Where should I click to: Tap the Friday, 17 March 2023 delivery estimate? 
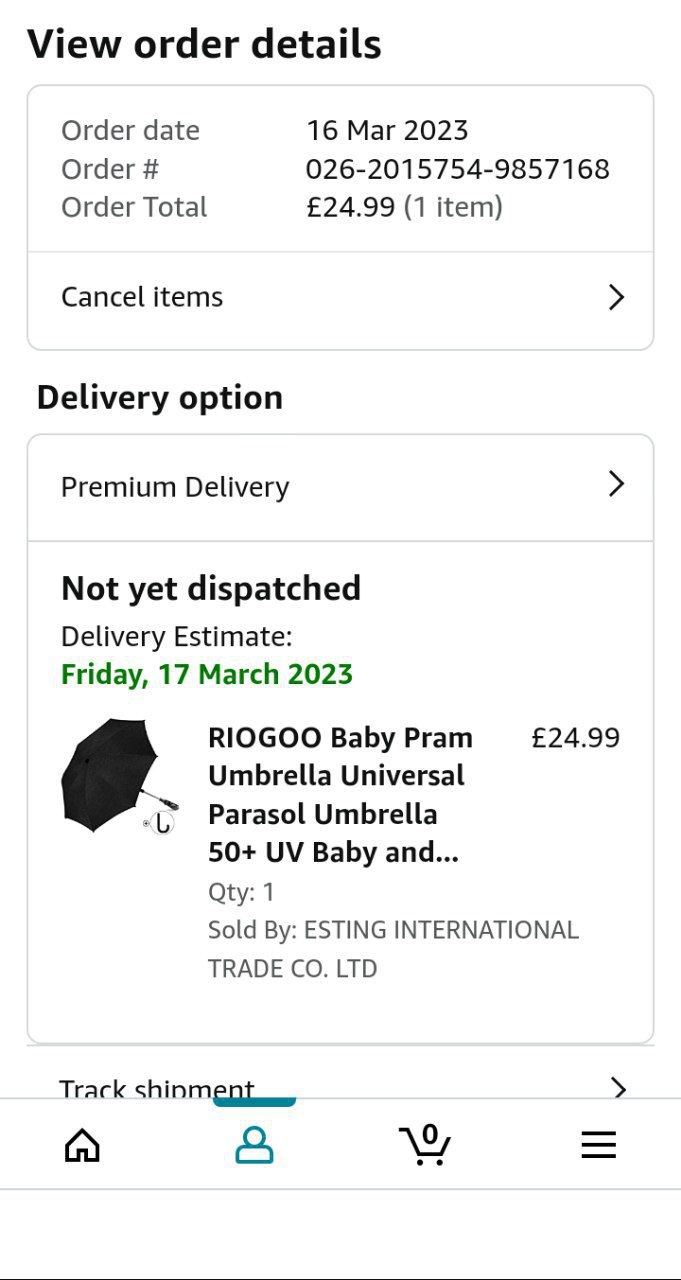(207, 674)
